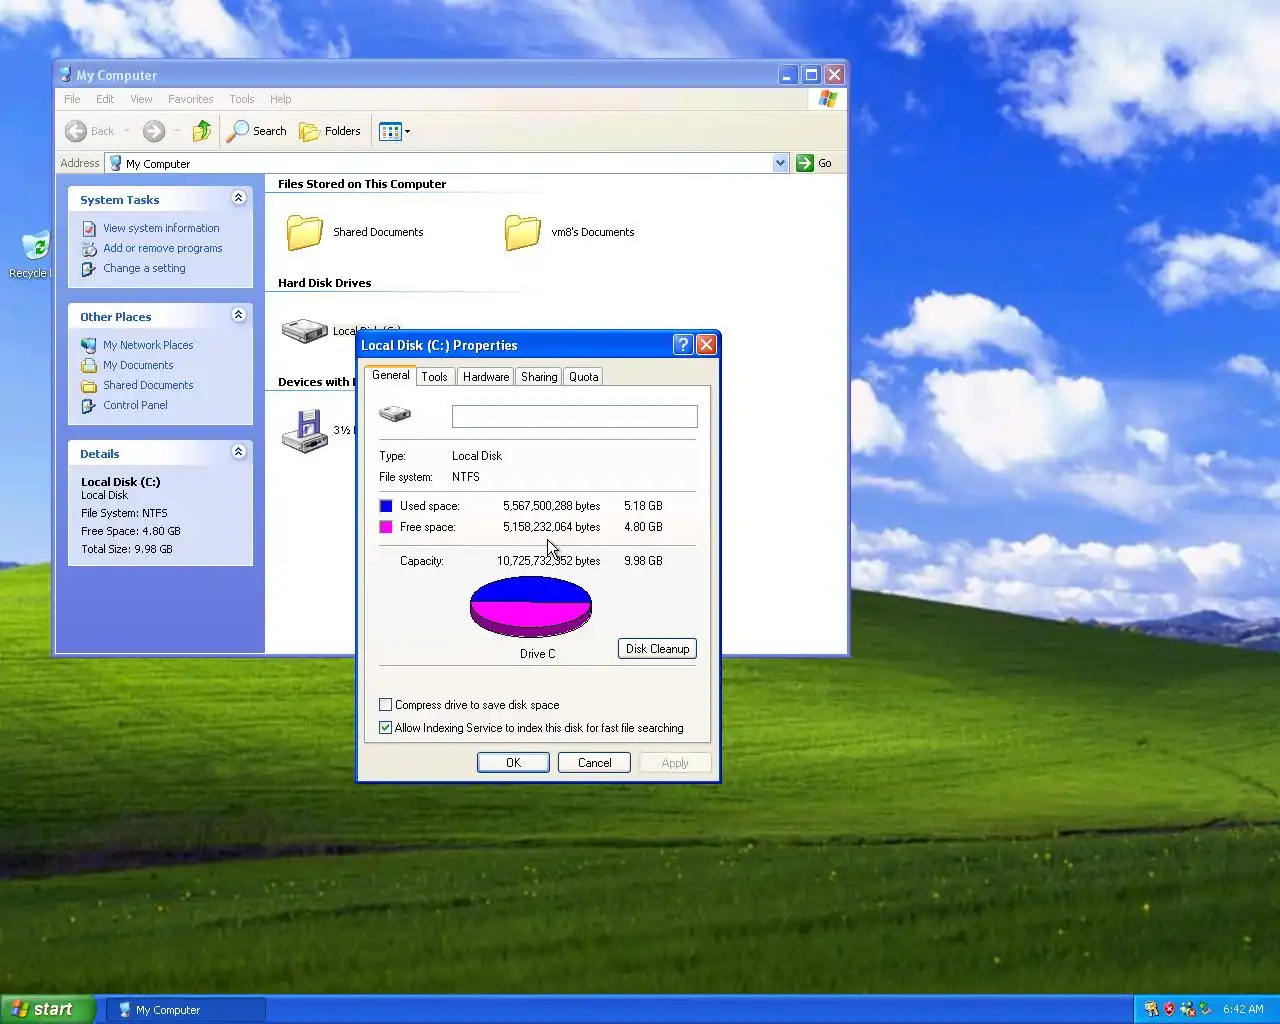Click Cancel in Properties dialog

(594, 762)
